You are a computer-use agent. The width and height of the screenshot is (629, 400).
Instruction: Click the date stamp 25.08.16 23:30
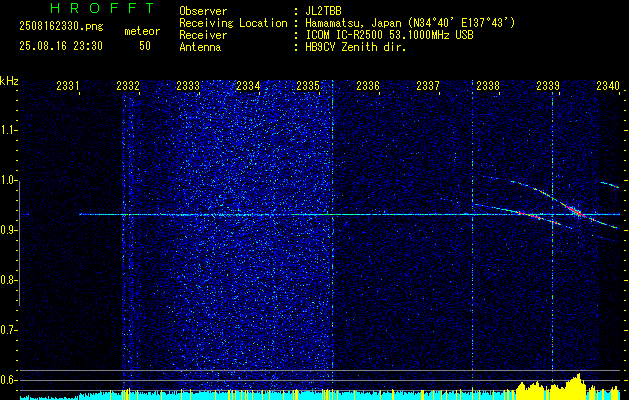click(61, 46)
